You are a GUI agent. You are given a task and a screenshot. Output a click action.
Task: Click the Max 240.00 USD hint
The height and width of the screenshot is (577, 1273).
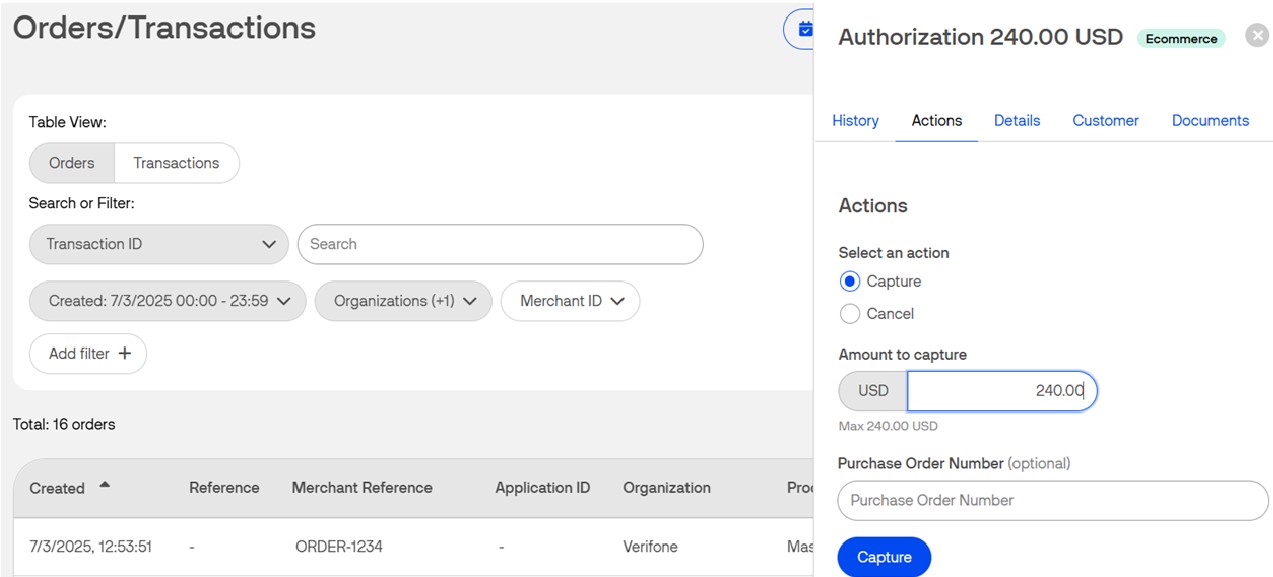click(x=888, y=426)
